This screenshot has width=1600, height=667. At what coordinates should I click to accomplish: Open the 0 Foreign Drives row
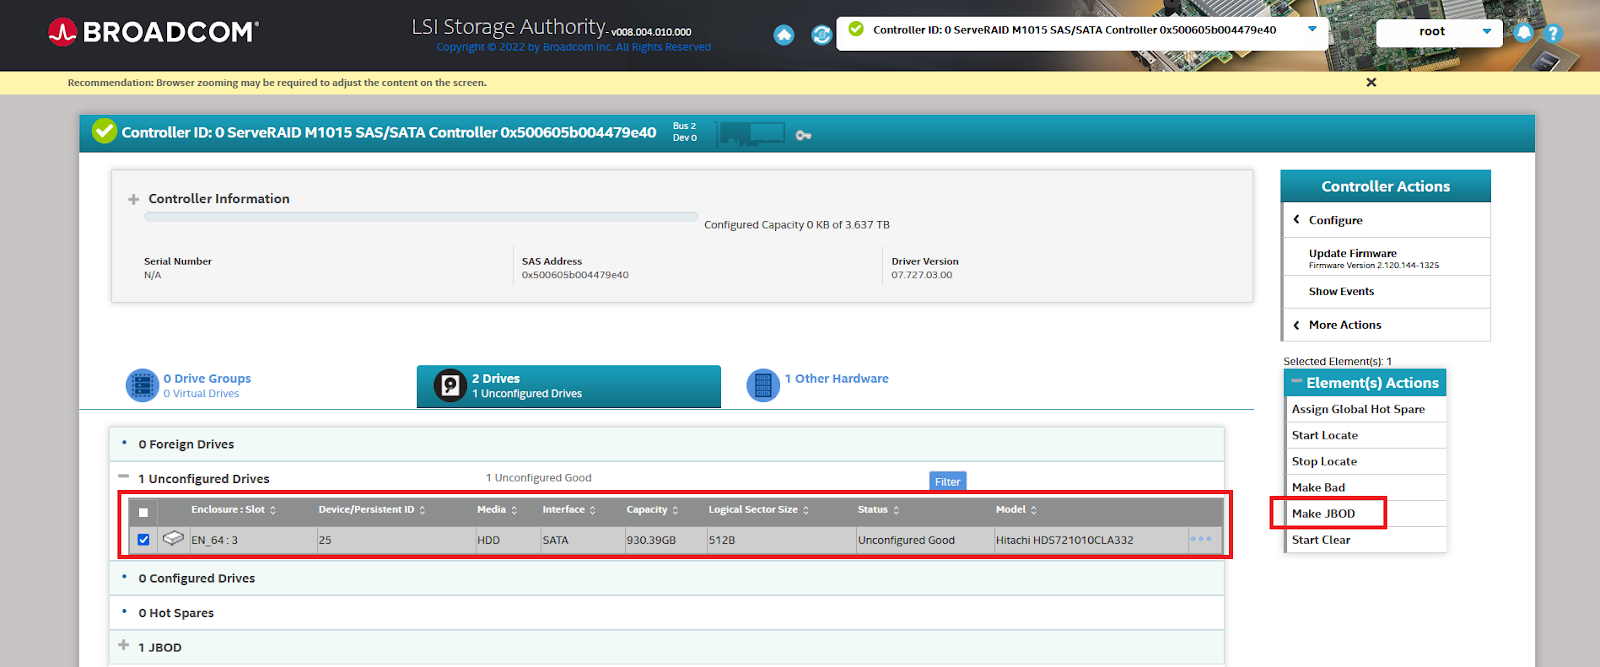[x=667, y=444]
